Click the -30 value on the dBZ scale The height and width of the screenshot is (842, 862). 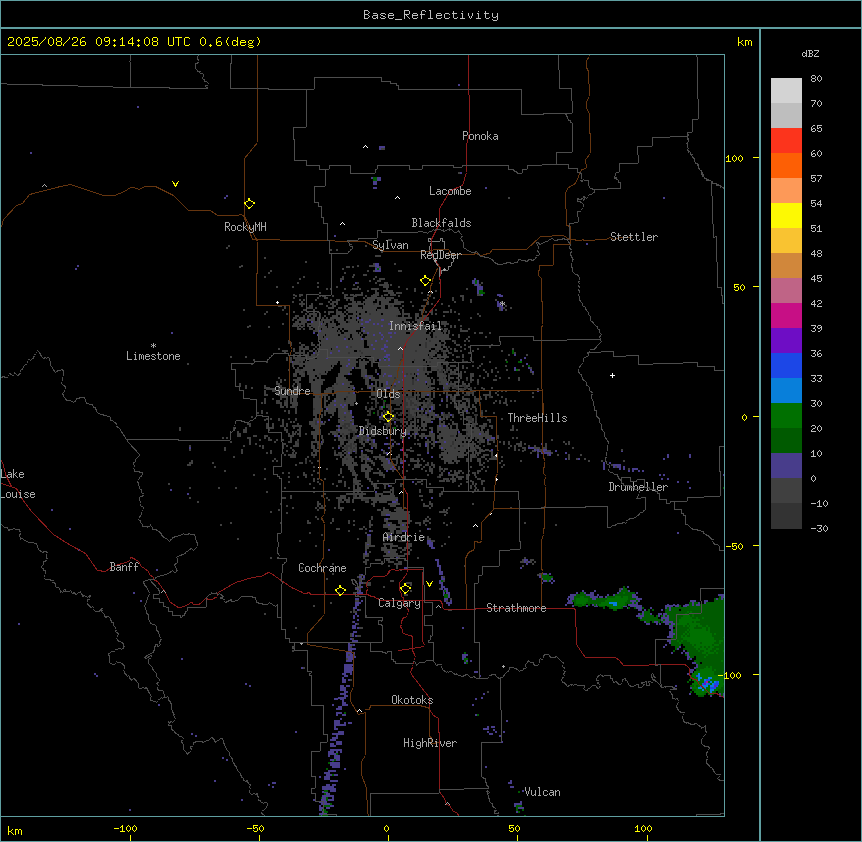(x=819, y=528)
